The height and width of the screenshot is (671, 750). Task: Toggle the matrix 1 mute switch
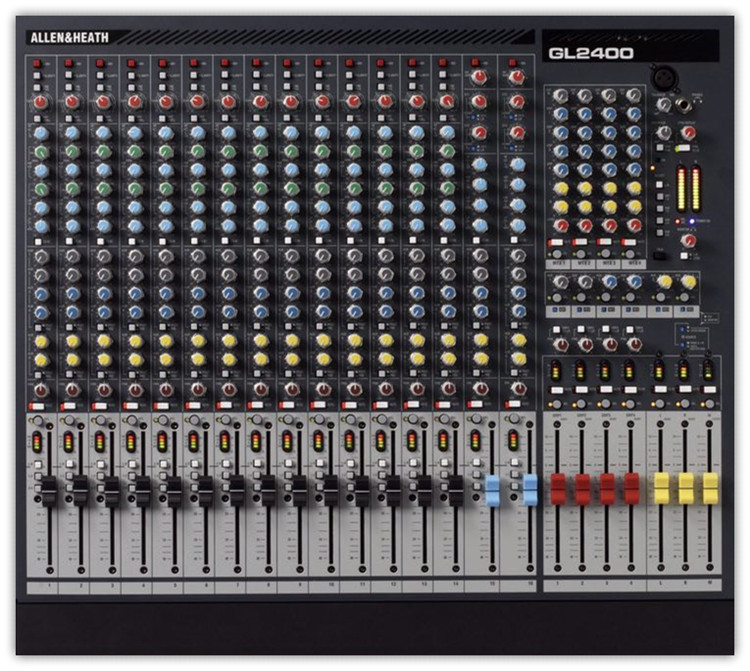click(x=556, y=242)
